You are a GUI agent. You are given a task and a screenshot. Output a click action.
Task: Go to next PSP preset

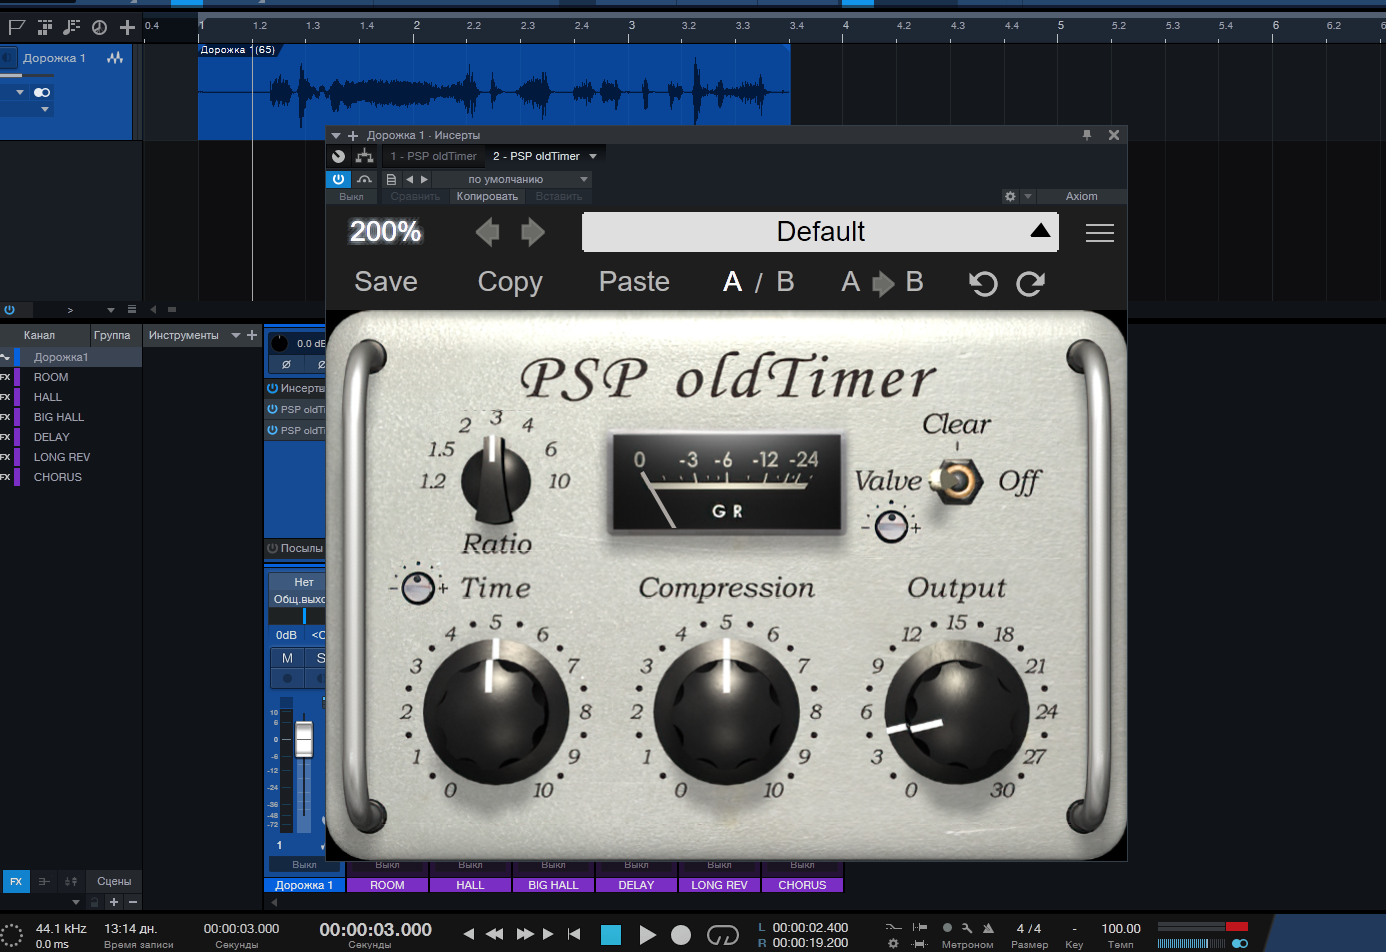pos(533,232)
